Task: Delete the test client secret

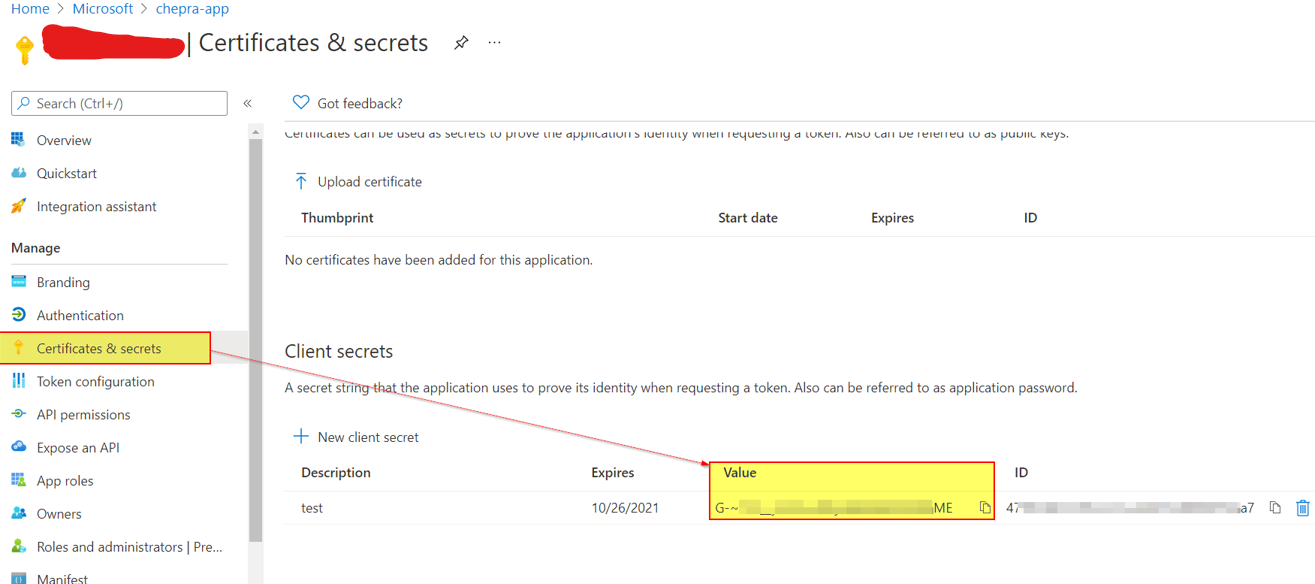Action: pos(1302,507)
